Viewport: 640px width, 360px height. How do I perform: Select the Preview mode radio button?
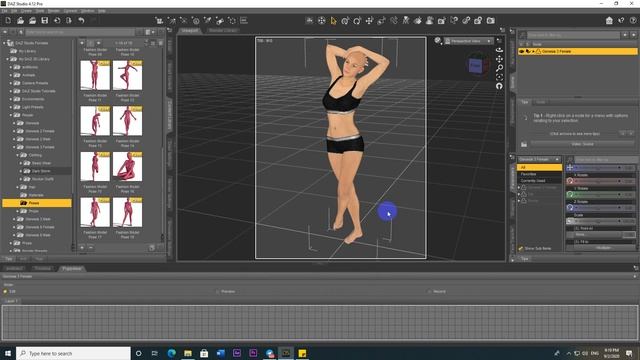click(x=218, y=291)
